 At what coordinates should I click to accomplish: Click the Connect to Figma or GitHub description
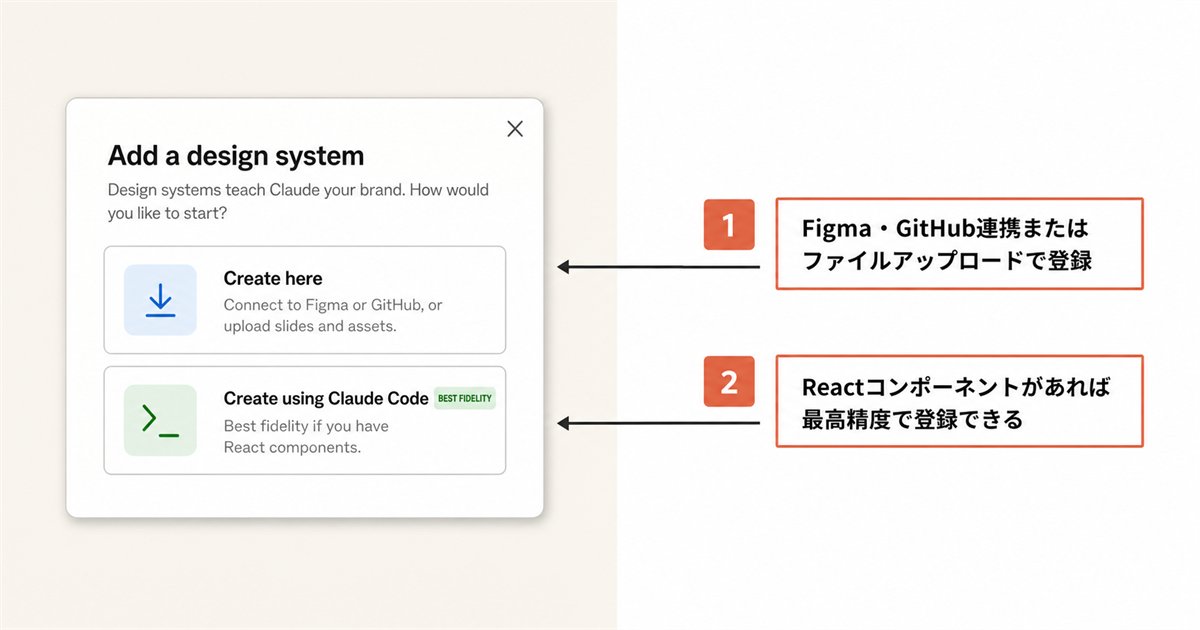333,315
